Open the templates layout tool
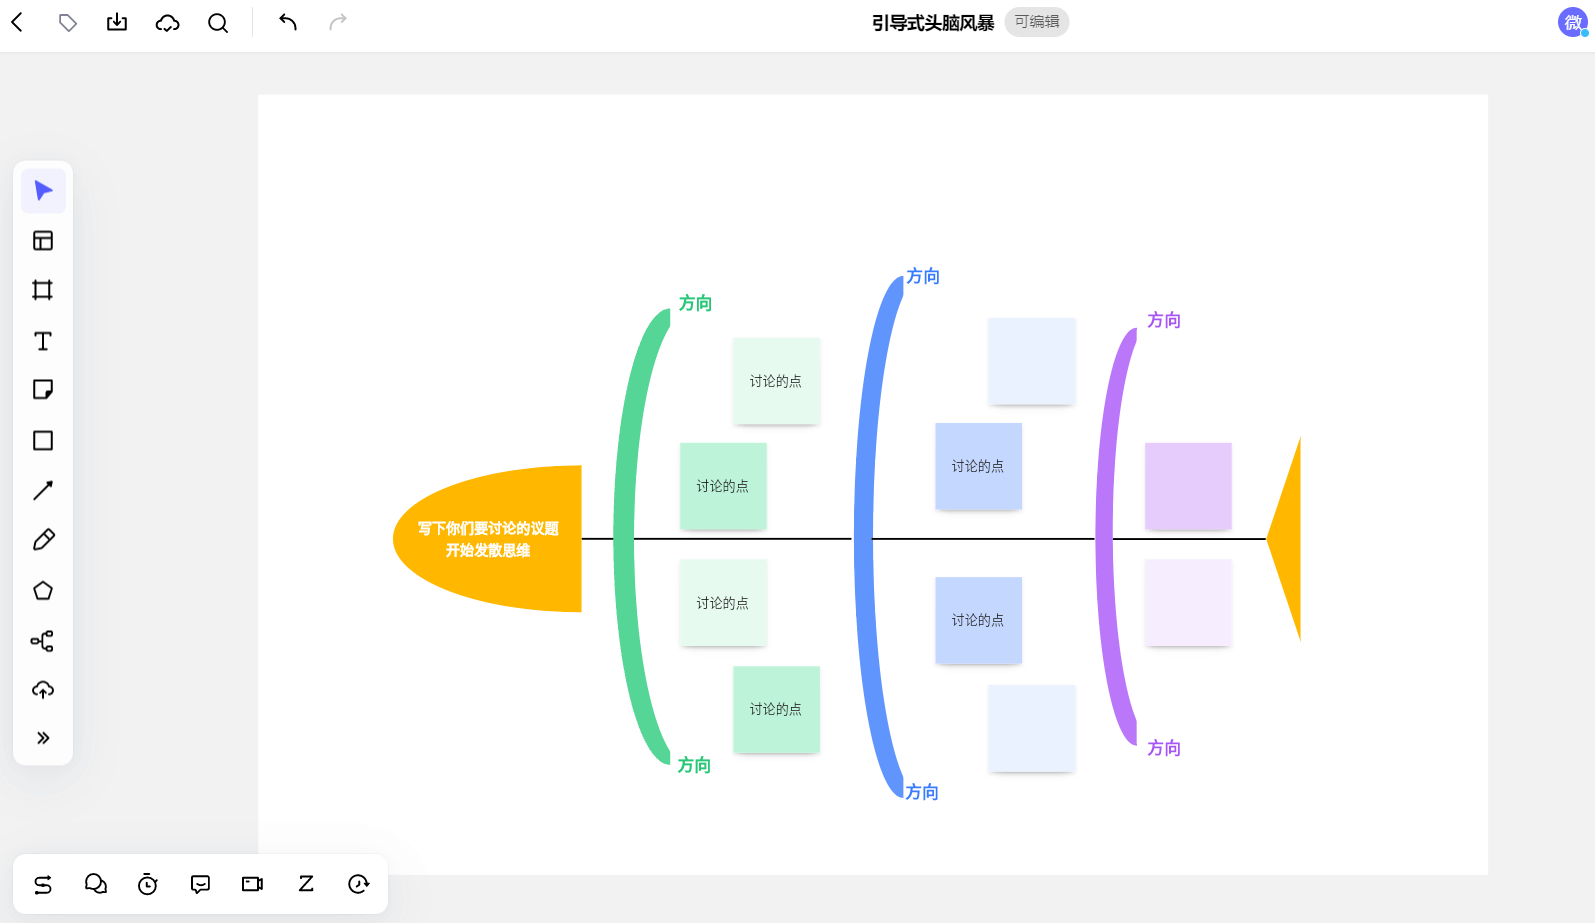The image size is (1595, 923). 43,241
